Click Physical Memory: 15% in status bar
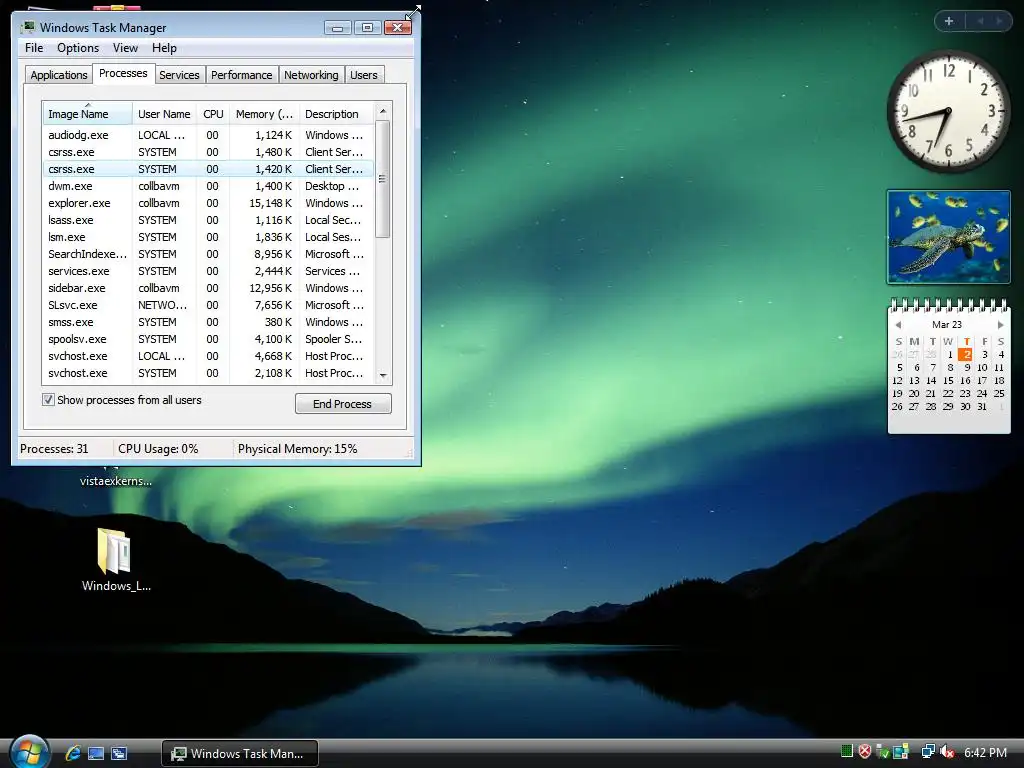 (298, 449)
